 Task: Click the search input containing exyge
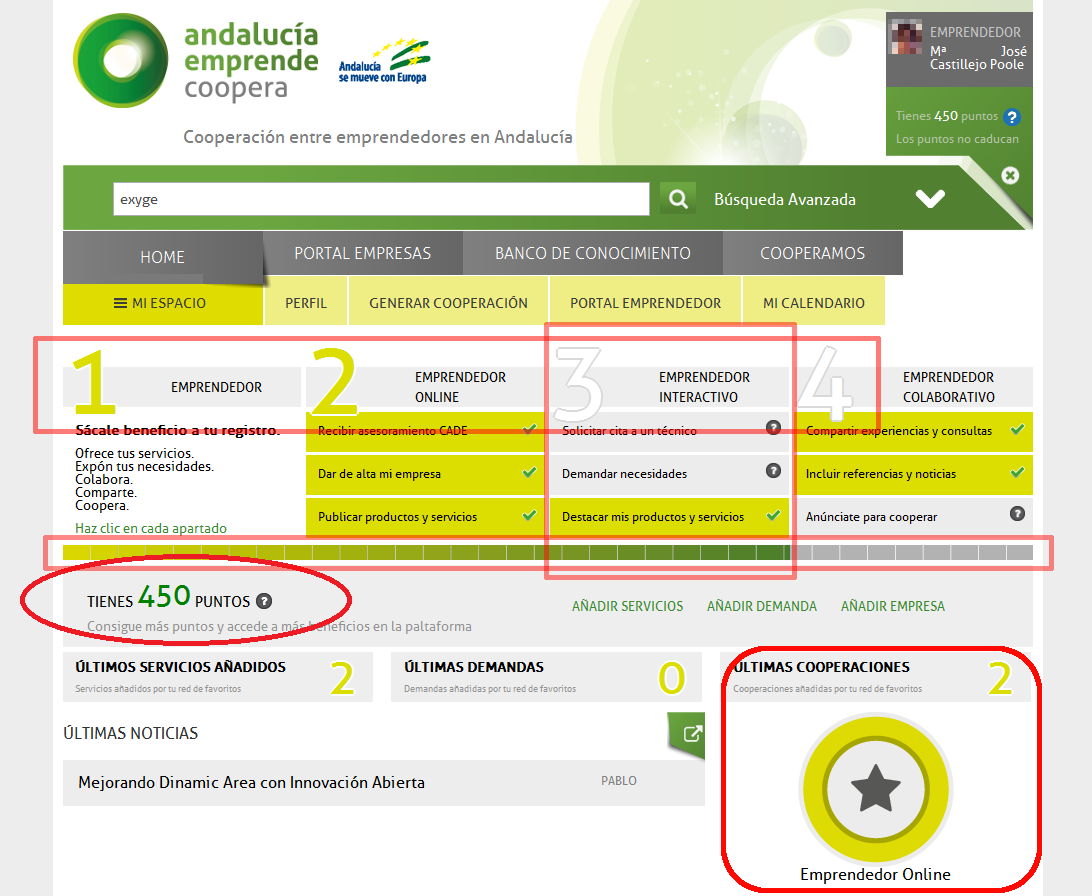click(x=381, y=200)
